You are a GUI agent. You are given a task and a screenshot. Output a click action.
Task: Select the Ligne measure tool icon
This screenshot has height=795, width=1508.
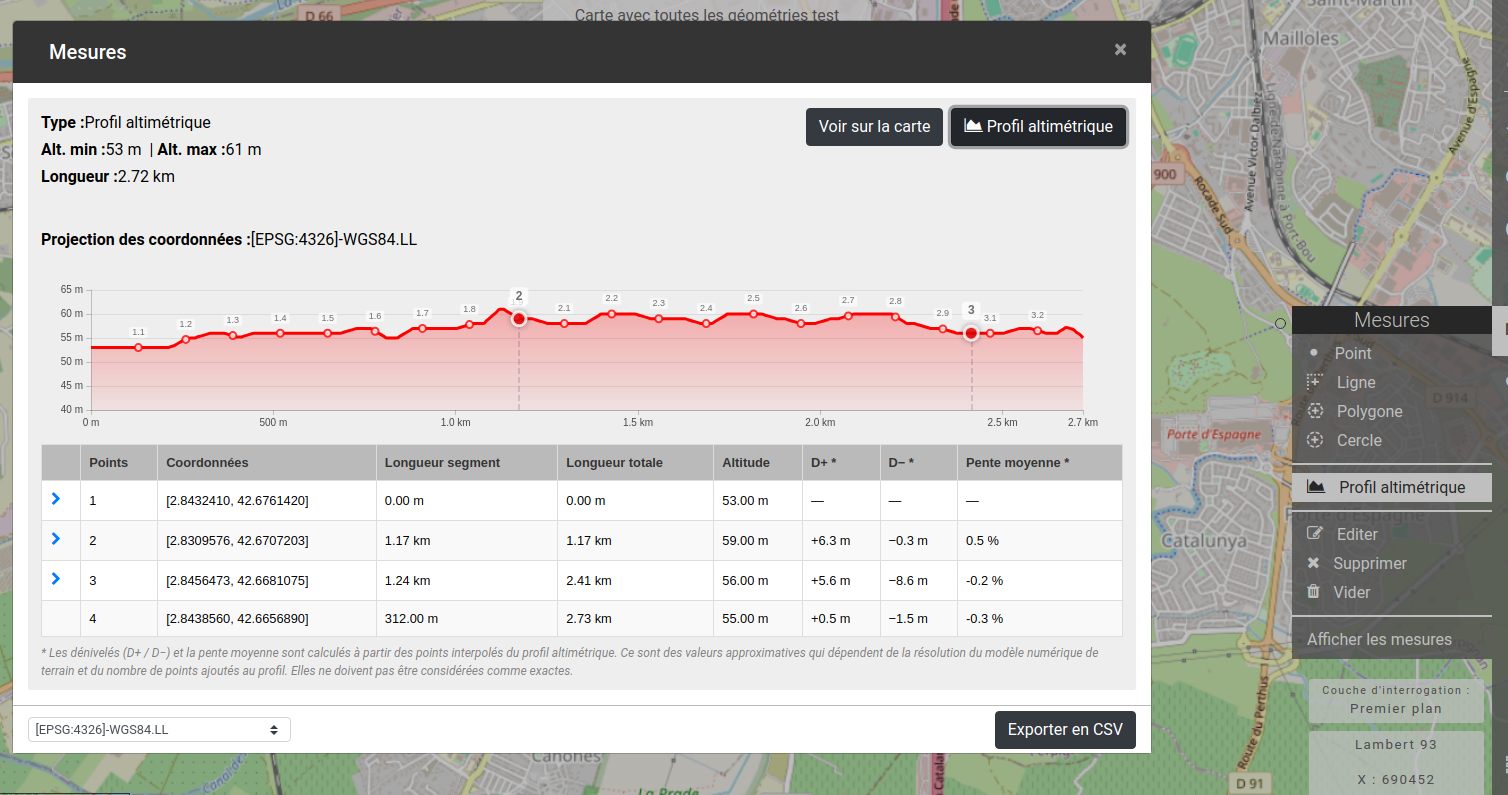click(1315, 382)
